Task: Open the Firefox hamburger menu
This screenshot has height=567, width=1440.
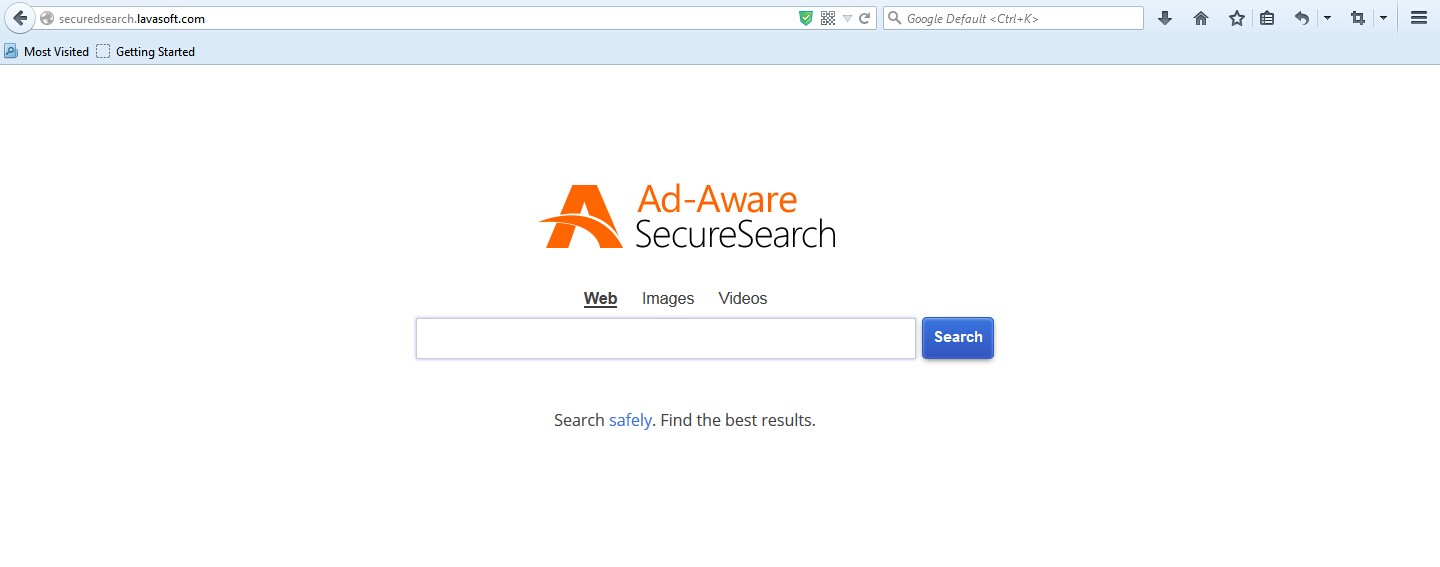Action: click(1418, 18)
